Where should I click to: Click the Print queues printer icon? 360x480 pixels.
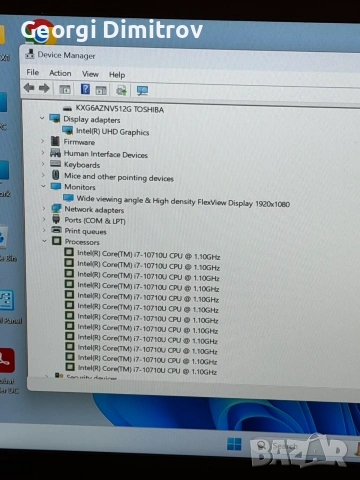coord(56,230)
